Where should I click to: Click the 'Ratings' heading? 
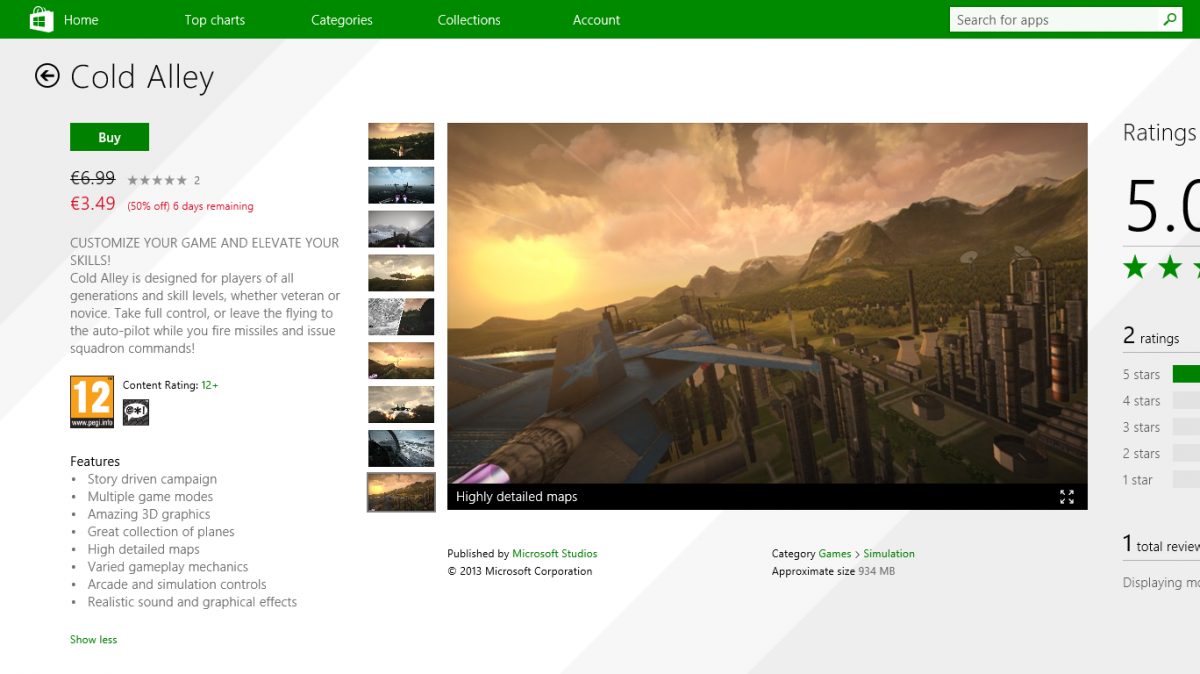click(x=1160, y=133)
